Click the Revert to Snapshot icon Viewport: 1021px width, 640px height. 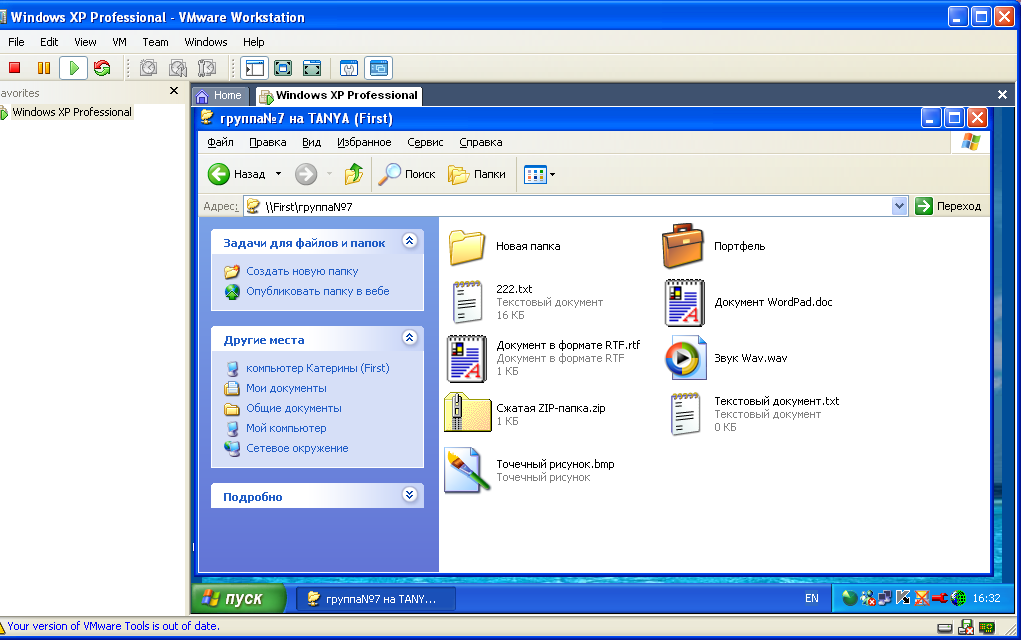[178, 68]
